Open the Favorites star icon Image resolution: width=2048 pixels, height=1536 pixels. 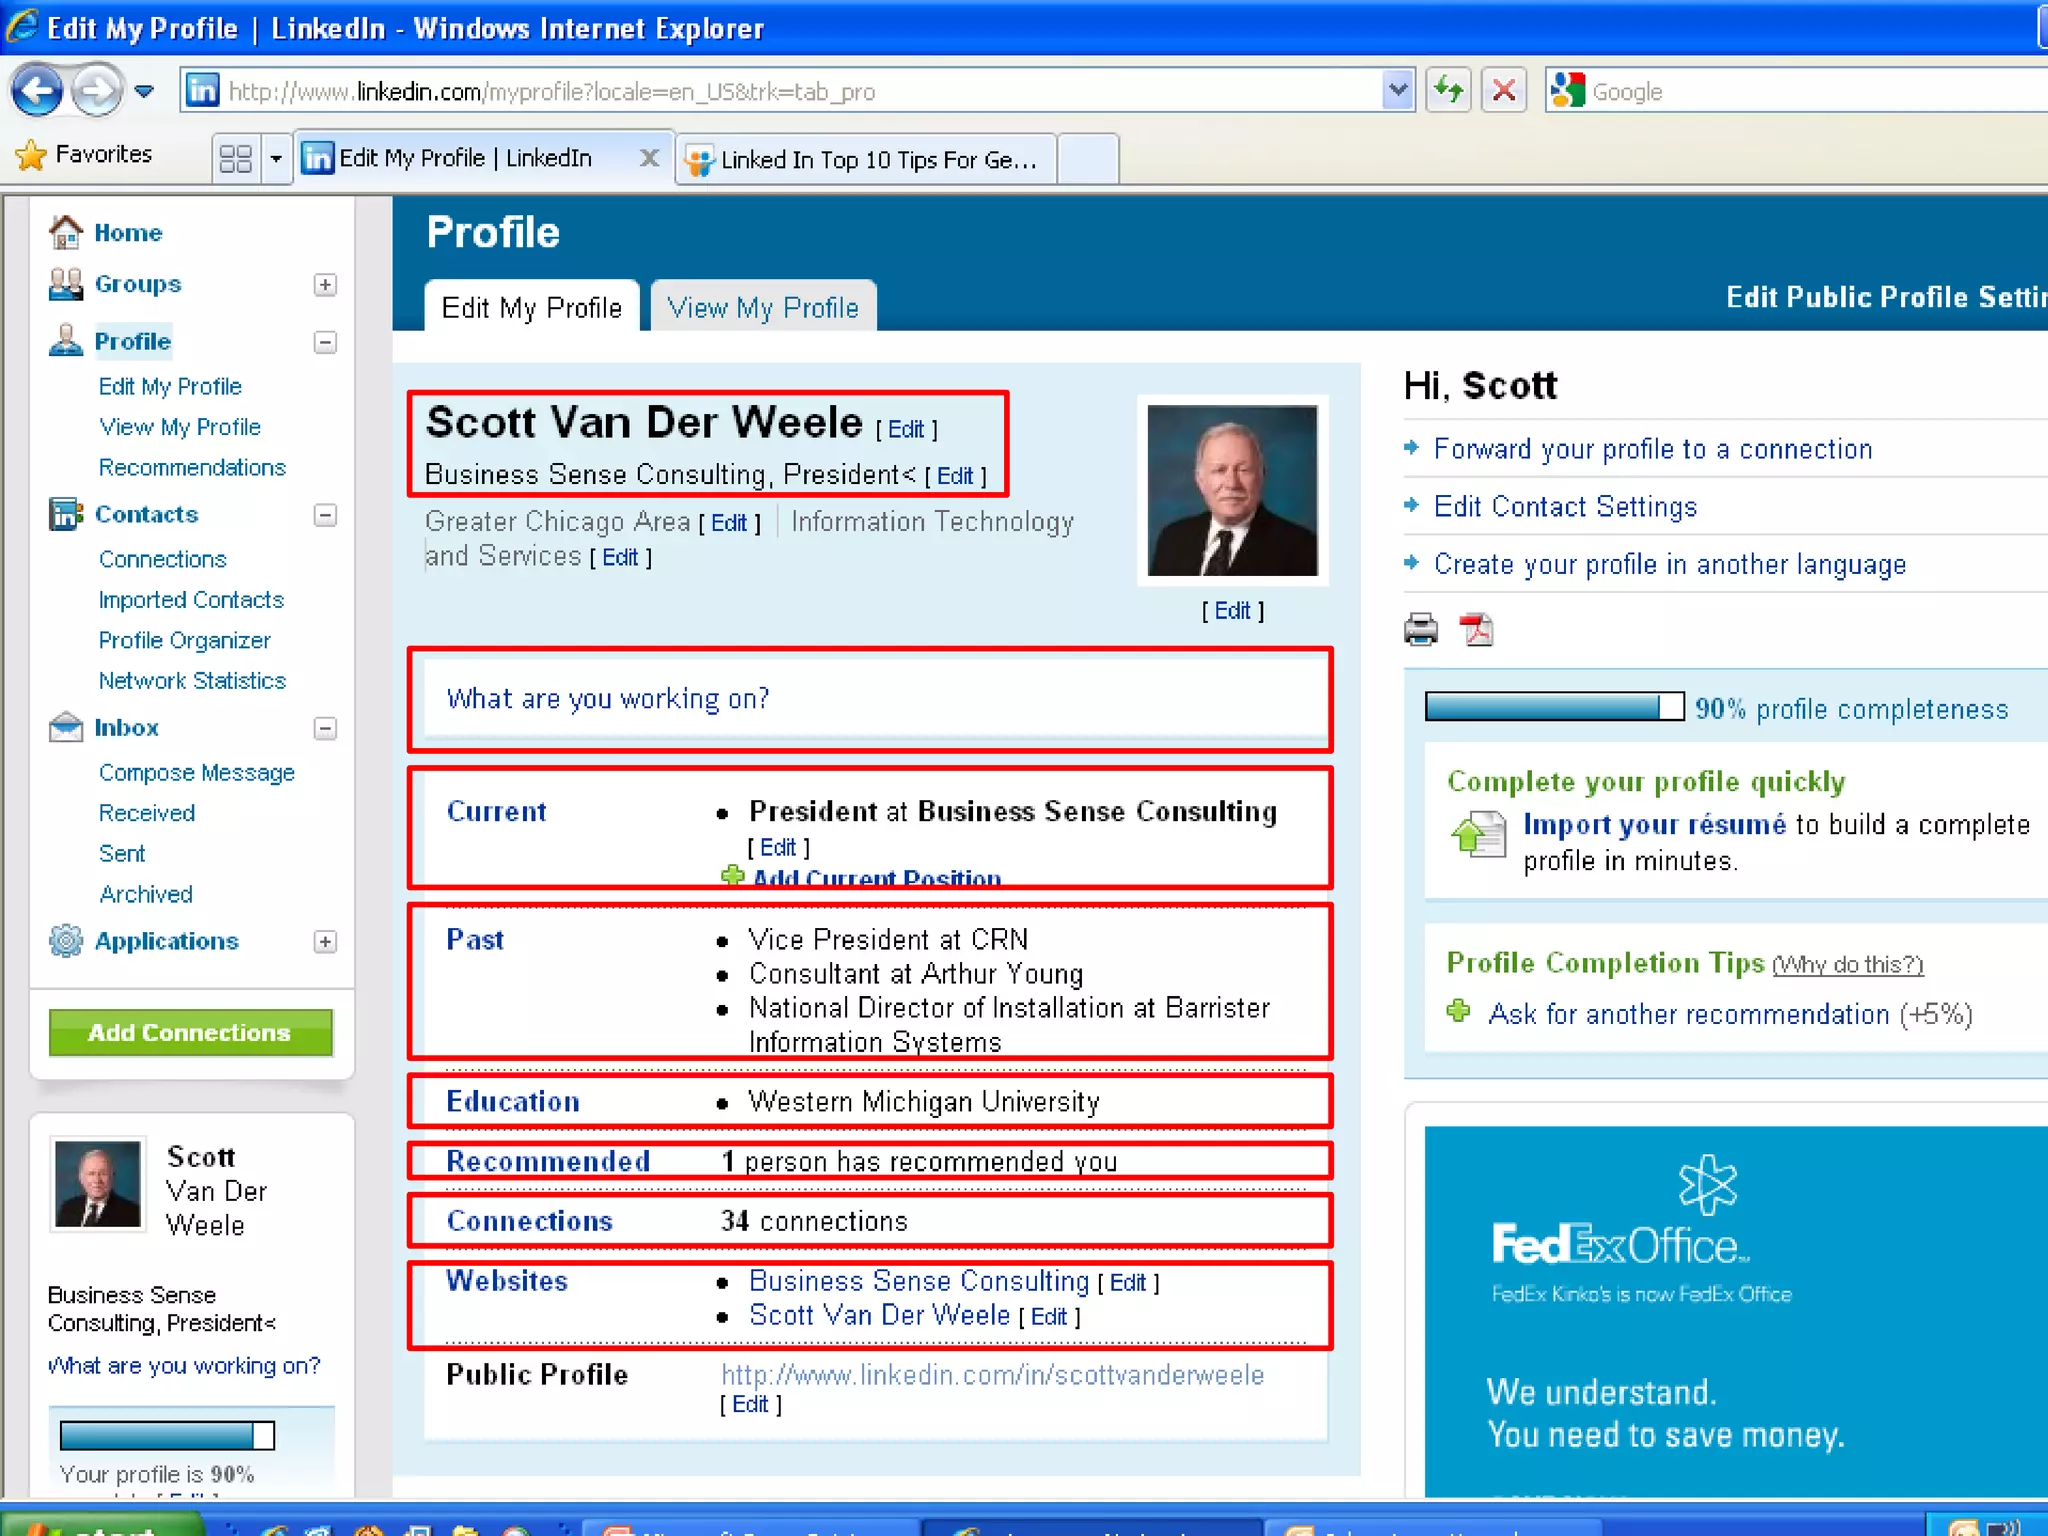tap(31, 155)
